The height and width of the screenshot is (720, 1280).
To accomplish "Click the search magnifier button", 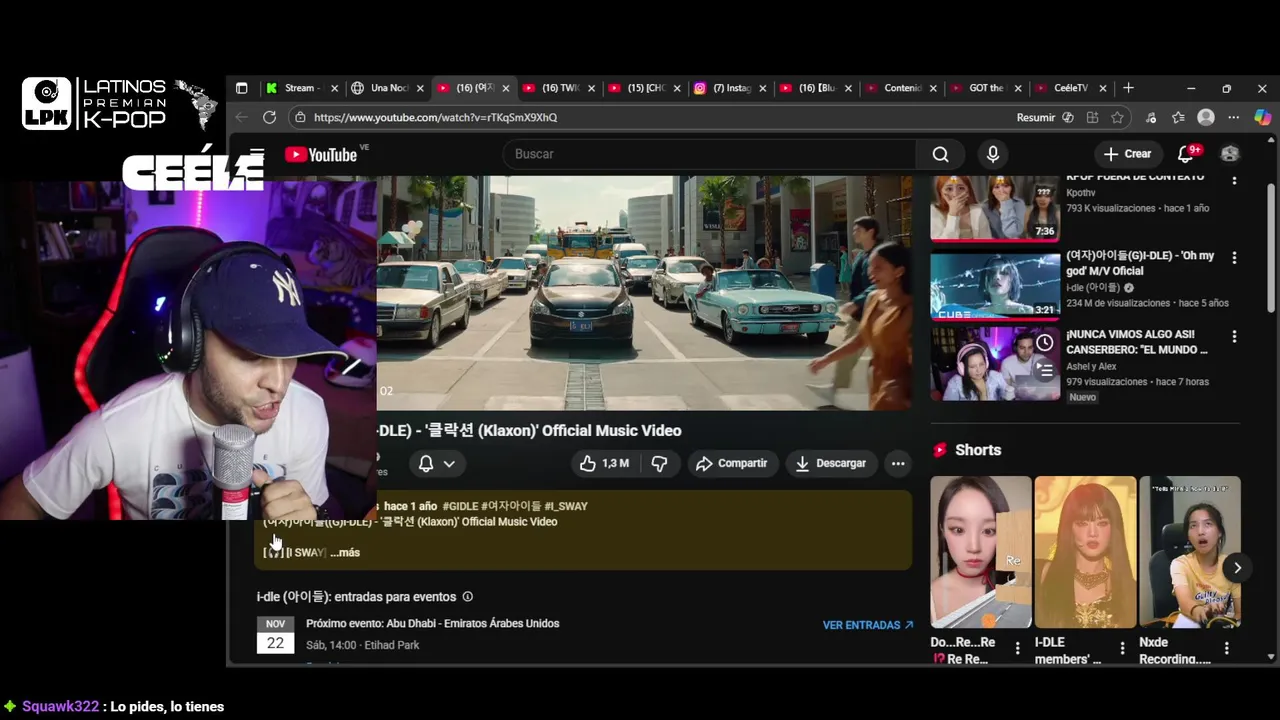I will point(941,154).
